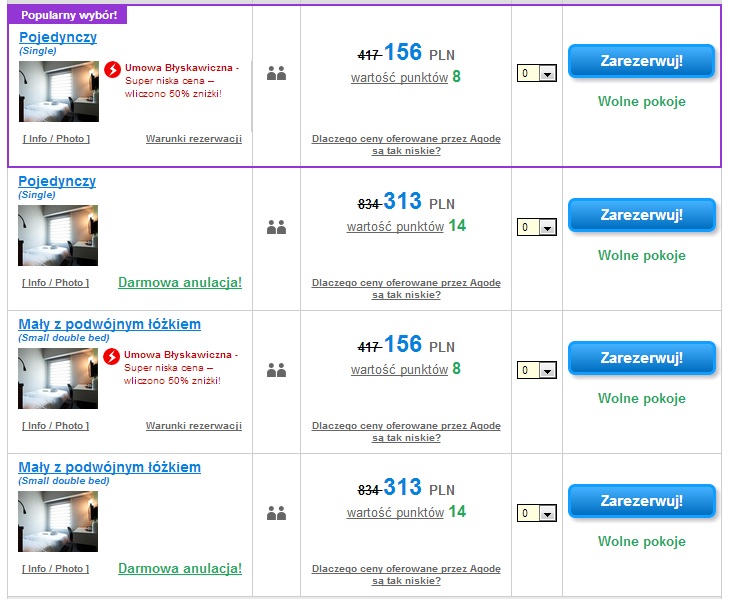
Task: Click the red flash deal icon in the Mały z podwójnym łóżkiem row
Action: tap(111, 357)
